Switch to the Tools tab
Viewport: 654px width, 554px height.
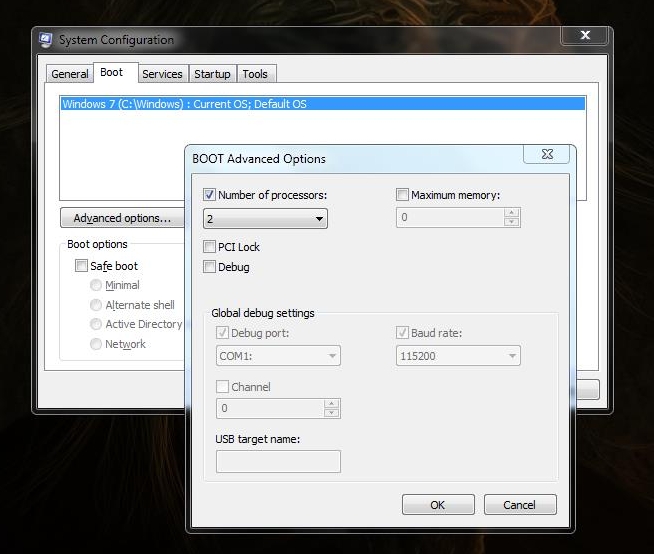click(256, 74)
